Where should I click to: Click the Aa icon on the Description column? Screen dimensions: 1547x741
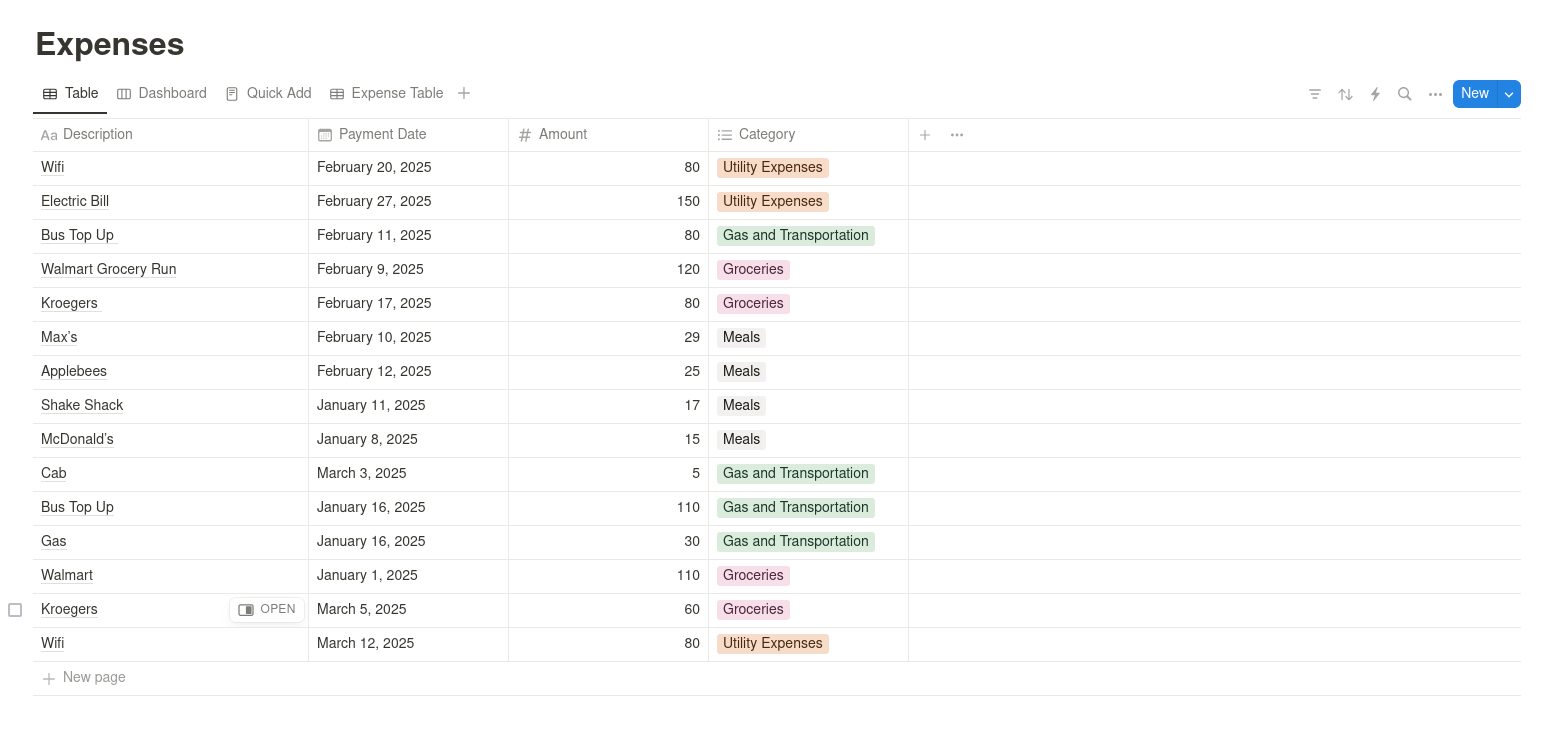pyautogui.click(x=49, y=134)
